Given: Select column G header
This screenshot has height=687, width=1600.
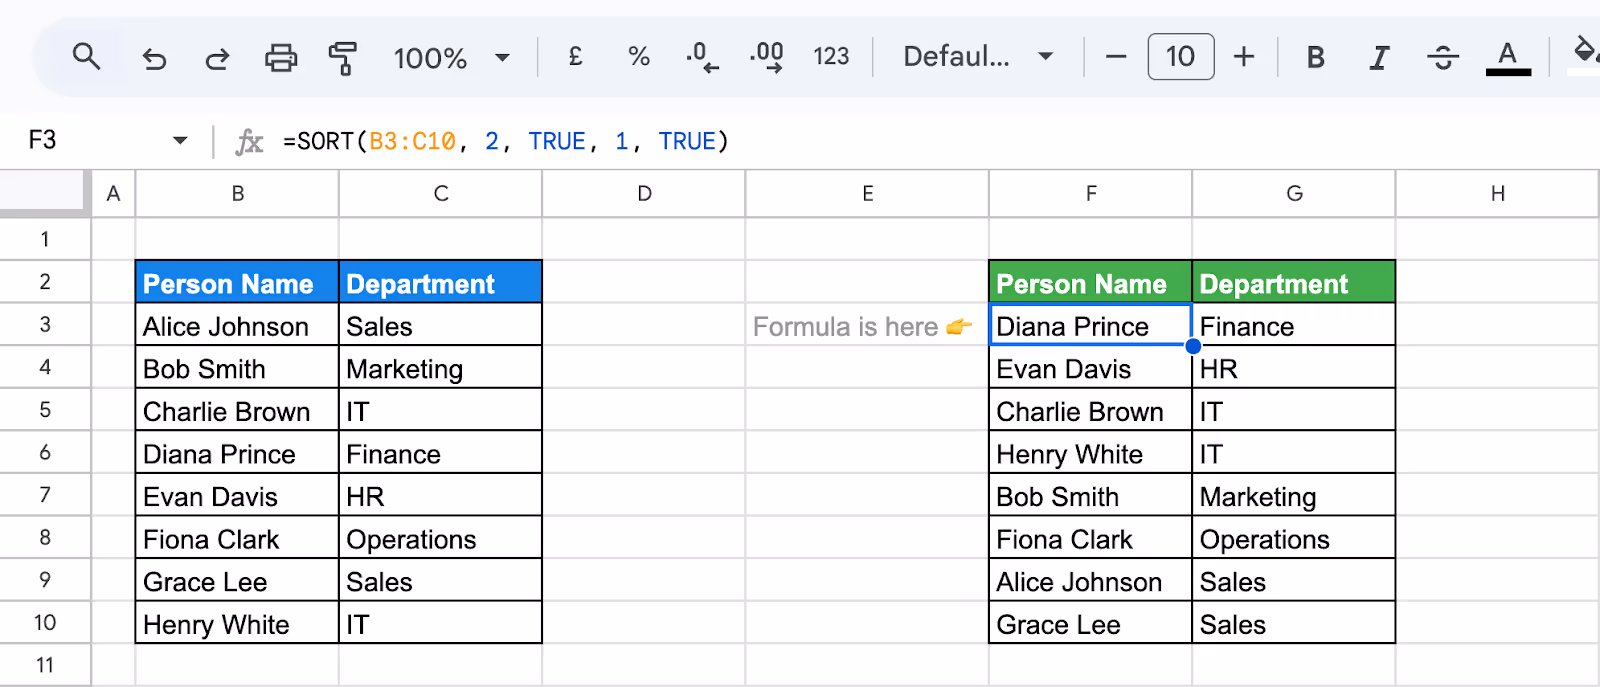Looking at the screenshot, I should click(x=1294, y=194).
